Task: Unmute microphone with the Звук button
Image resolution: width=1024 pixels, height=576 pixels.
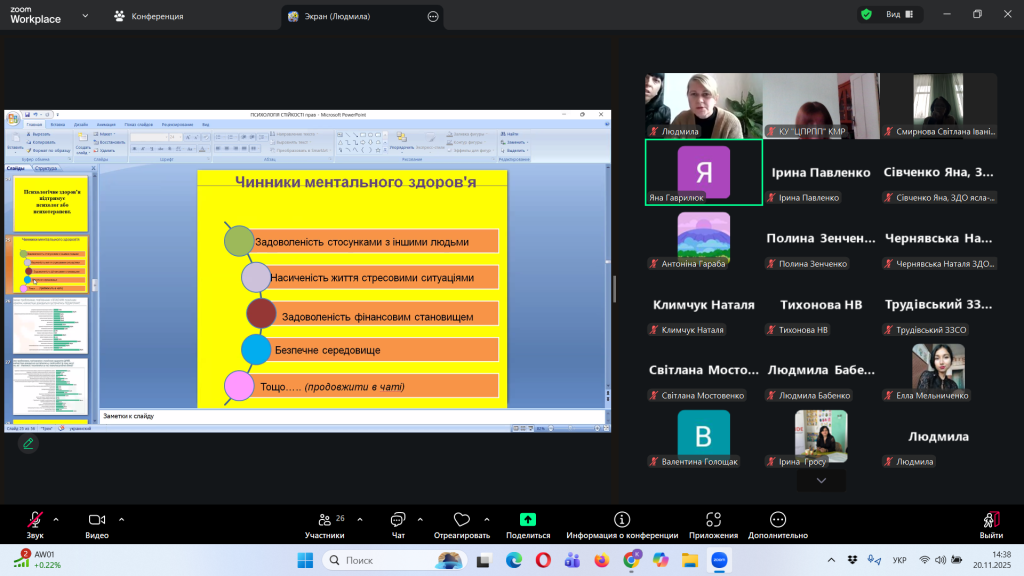Action: click(35, 520)
